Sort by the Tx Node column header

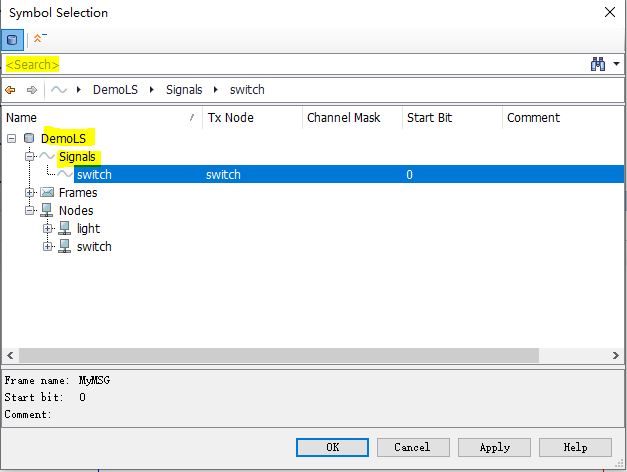click(252, 118)
